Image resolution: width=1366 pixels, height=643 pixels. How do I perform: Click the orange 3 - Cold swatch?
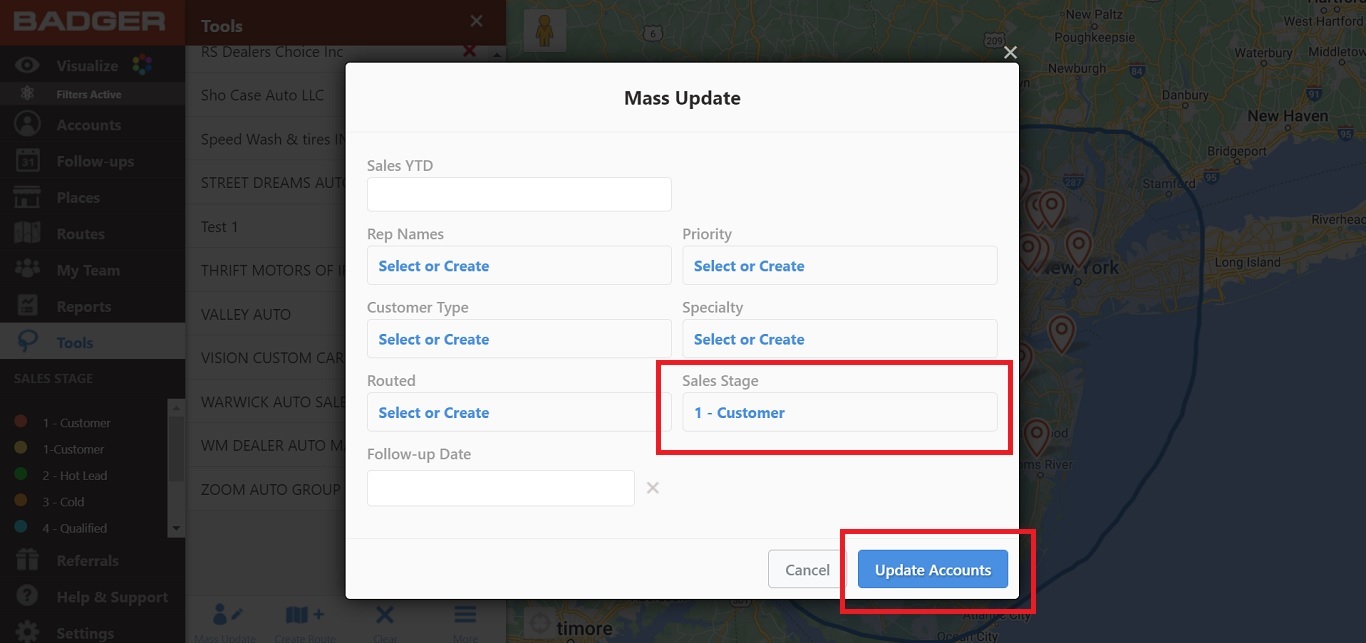click(20, 502)
